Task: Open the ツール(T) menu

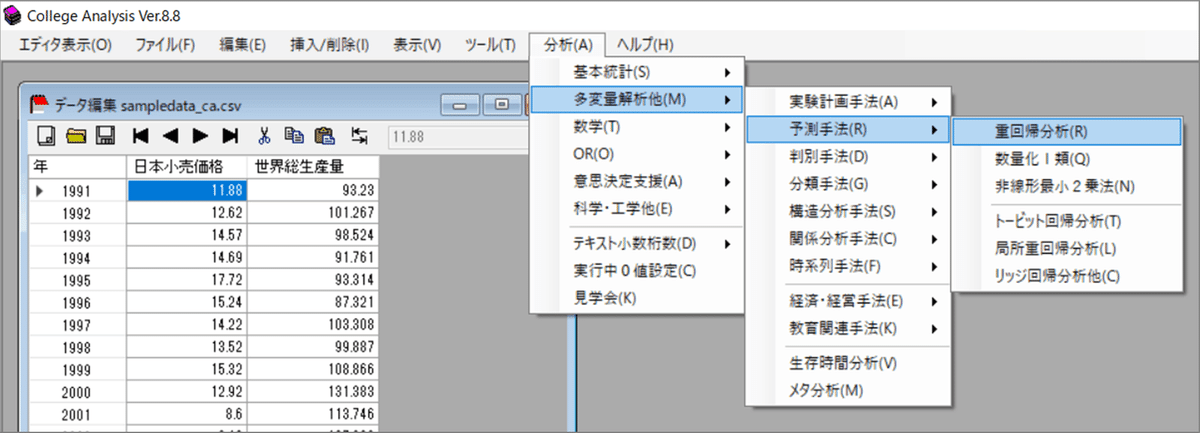Action: coord(490,45)
